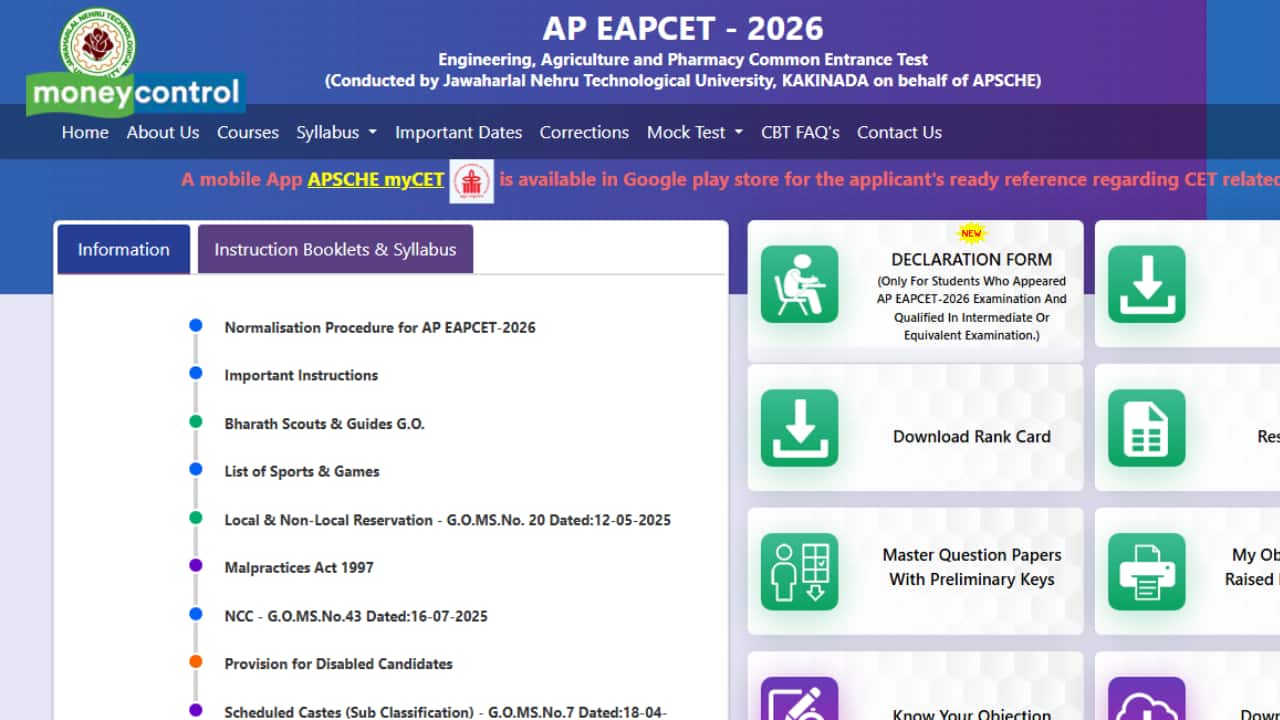Click the scrolling mobile app announcement text

pos(730,180)
